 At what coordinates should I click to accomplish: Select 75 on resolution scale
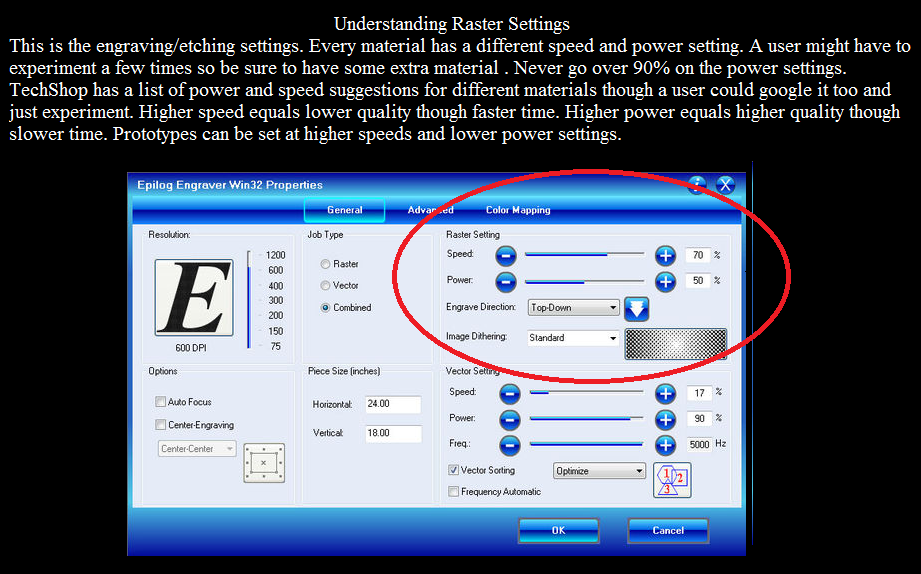(x=275, y=347)
